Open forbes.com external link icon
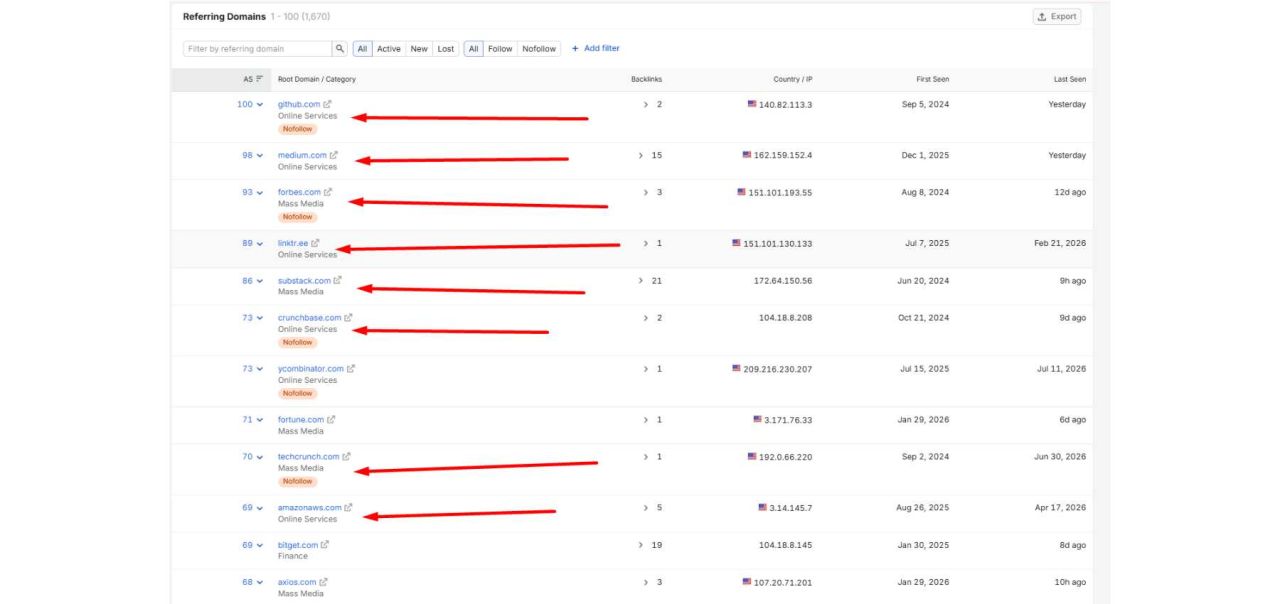1280x604 pixels. coord(328,192)
